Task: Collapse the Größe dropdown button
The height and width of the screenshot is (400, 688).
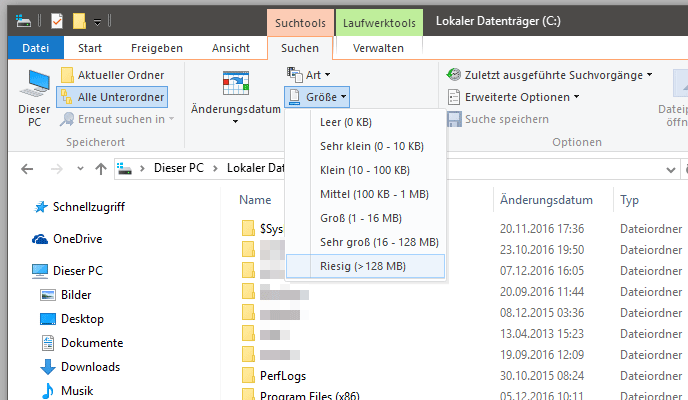Action: pos(317,97)
